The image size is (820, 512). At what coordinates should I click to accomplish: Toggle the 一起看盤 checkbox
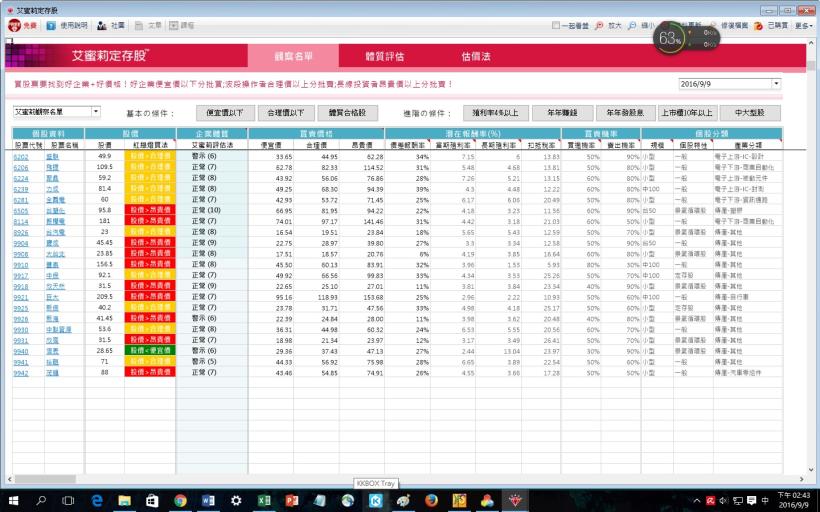coord(555,25)
